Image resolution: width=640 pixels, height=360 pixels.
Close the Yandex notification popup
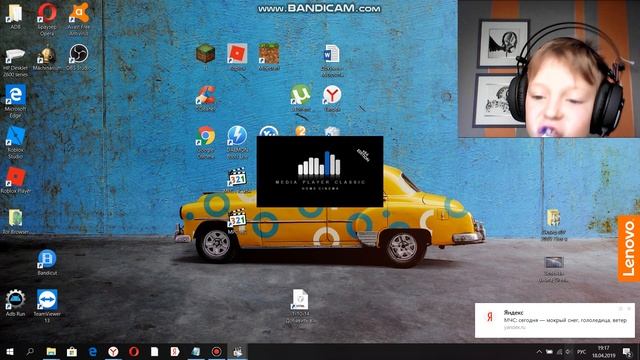pyautogui.click(x=629, y=309)
